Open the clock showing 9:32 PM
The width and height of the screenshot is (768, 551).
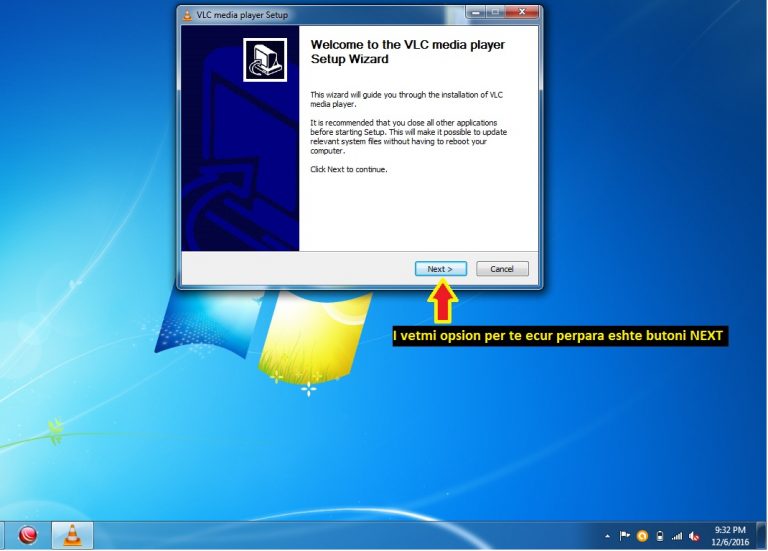coord(730,536)
